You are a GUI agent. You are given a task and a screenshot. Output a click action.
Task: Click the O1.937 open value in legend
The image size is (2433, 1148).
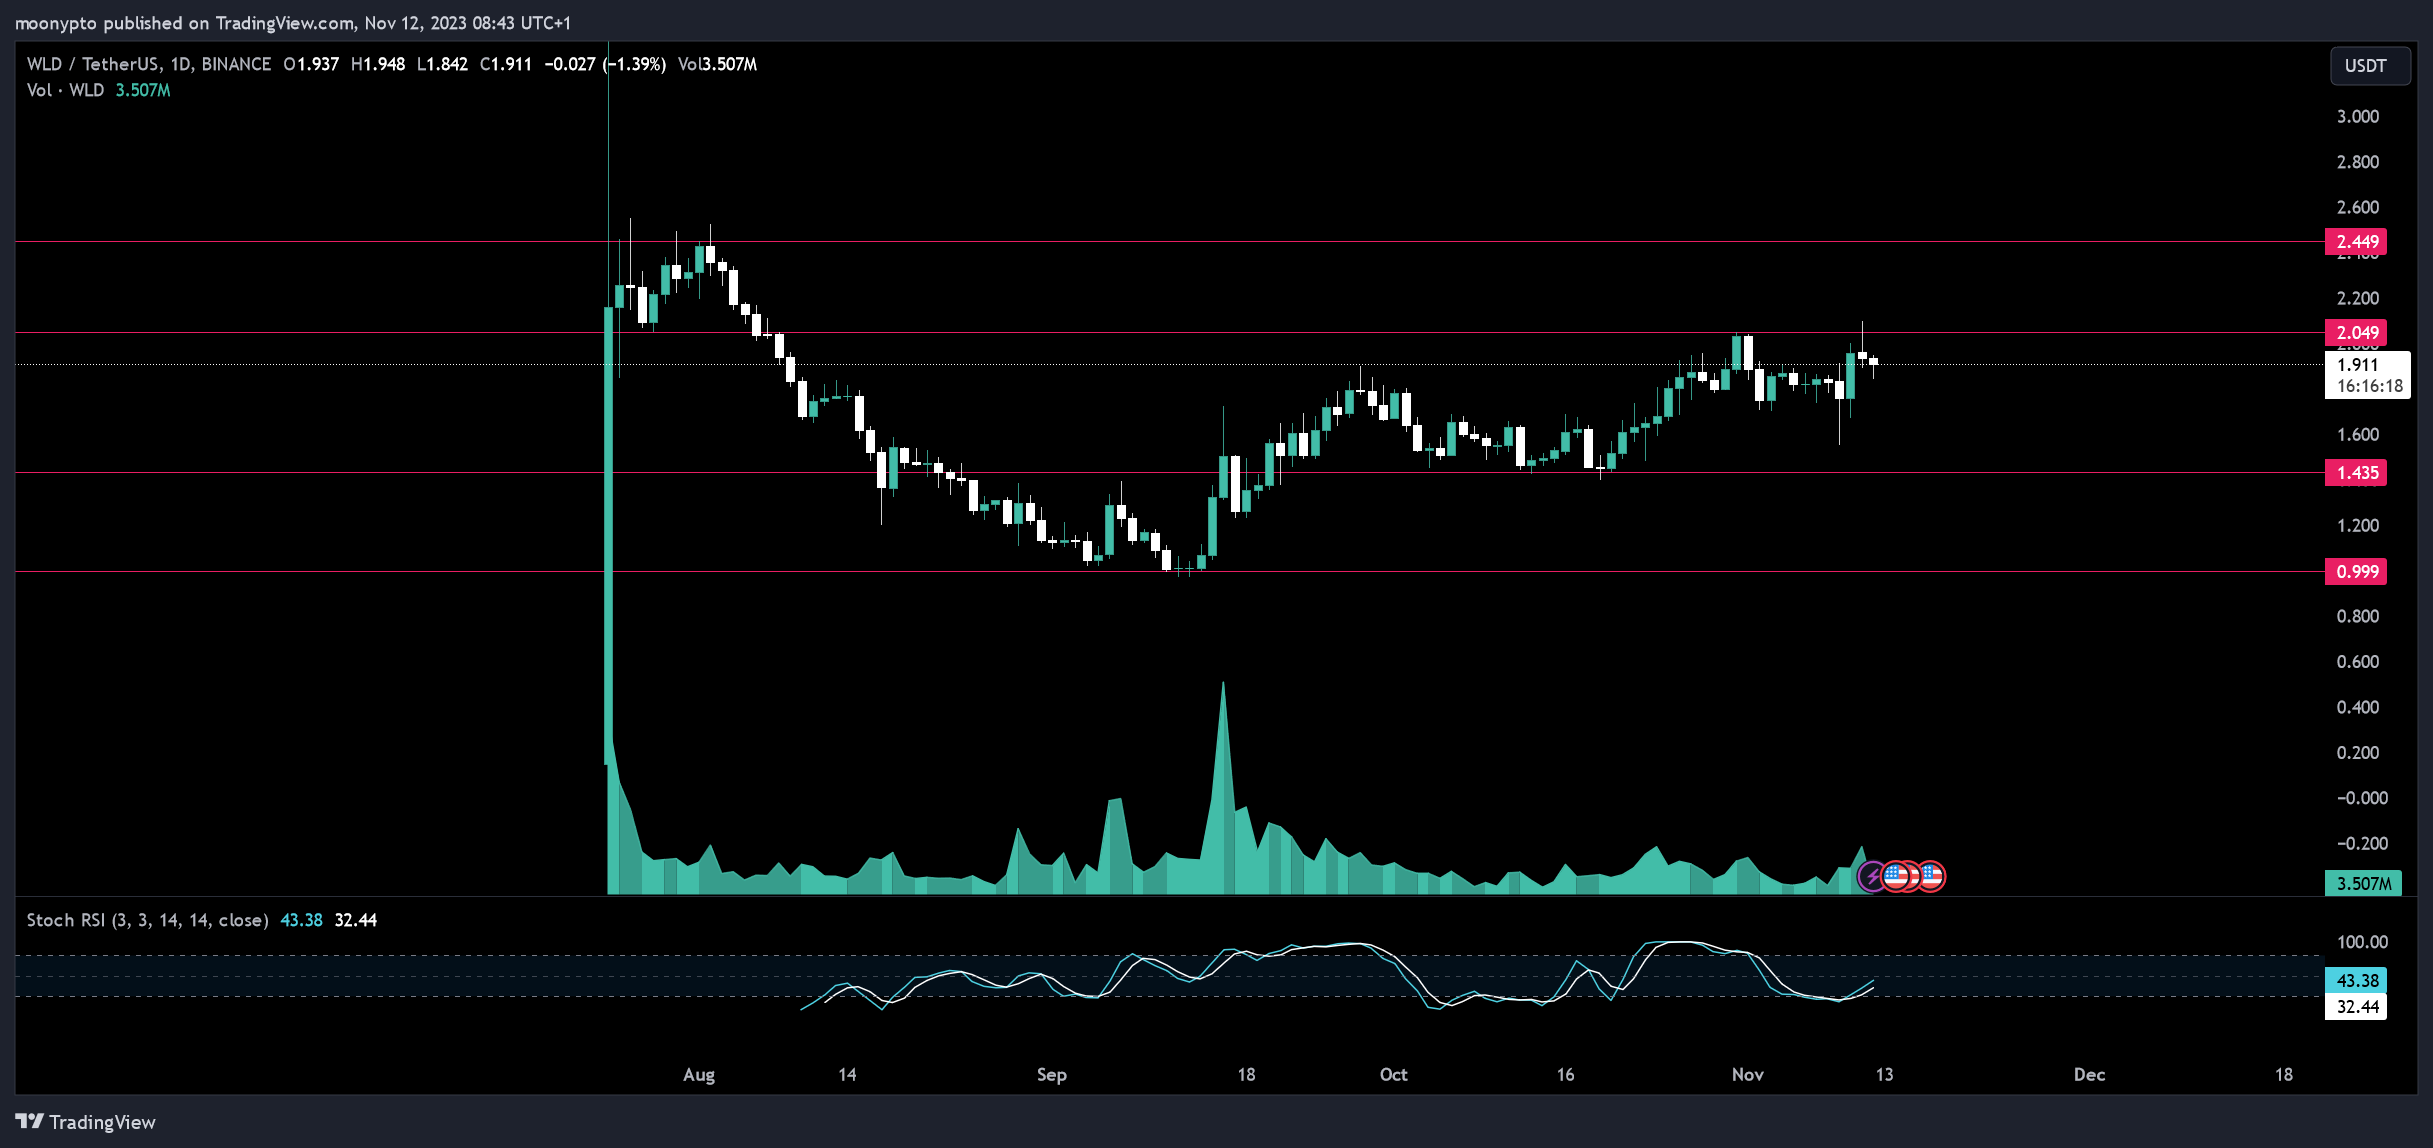(311, 64)
